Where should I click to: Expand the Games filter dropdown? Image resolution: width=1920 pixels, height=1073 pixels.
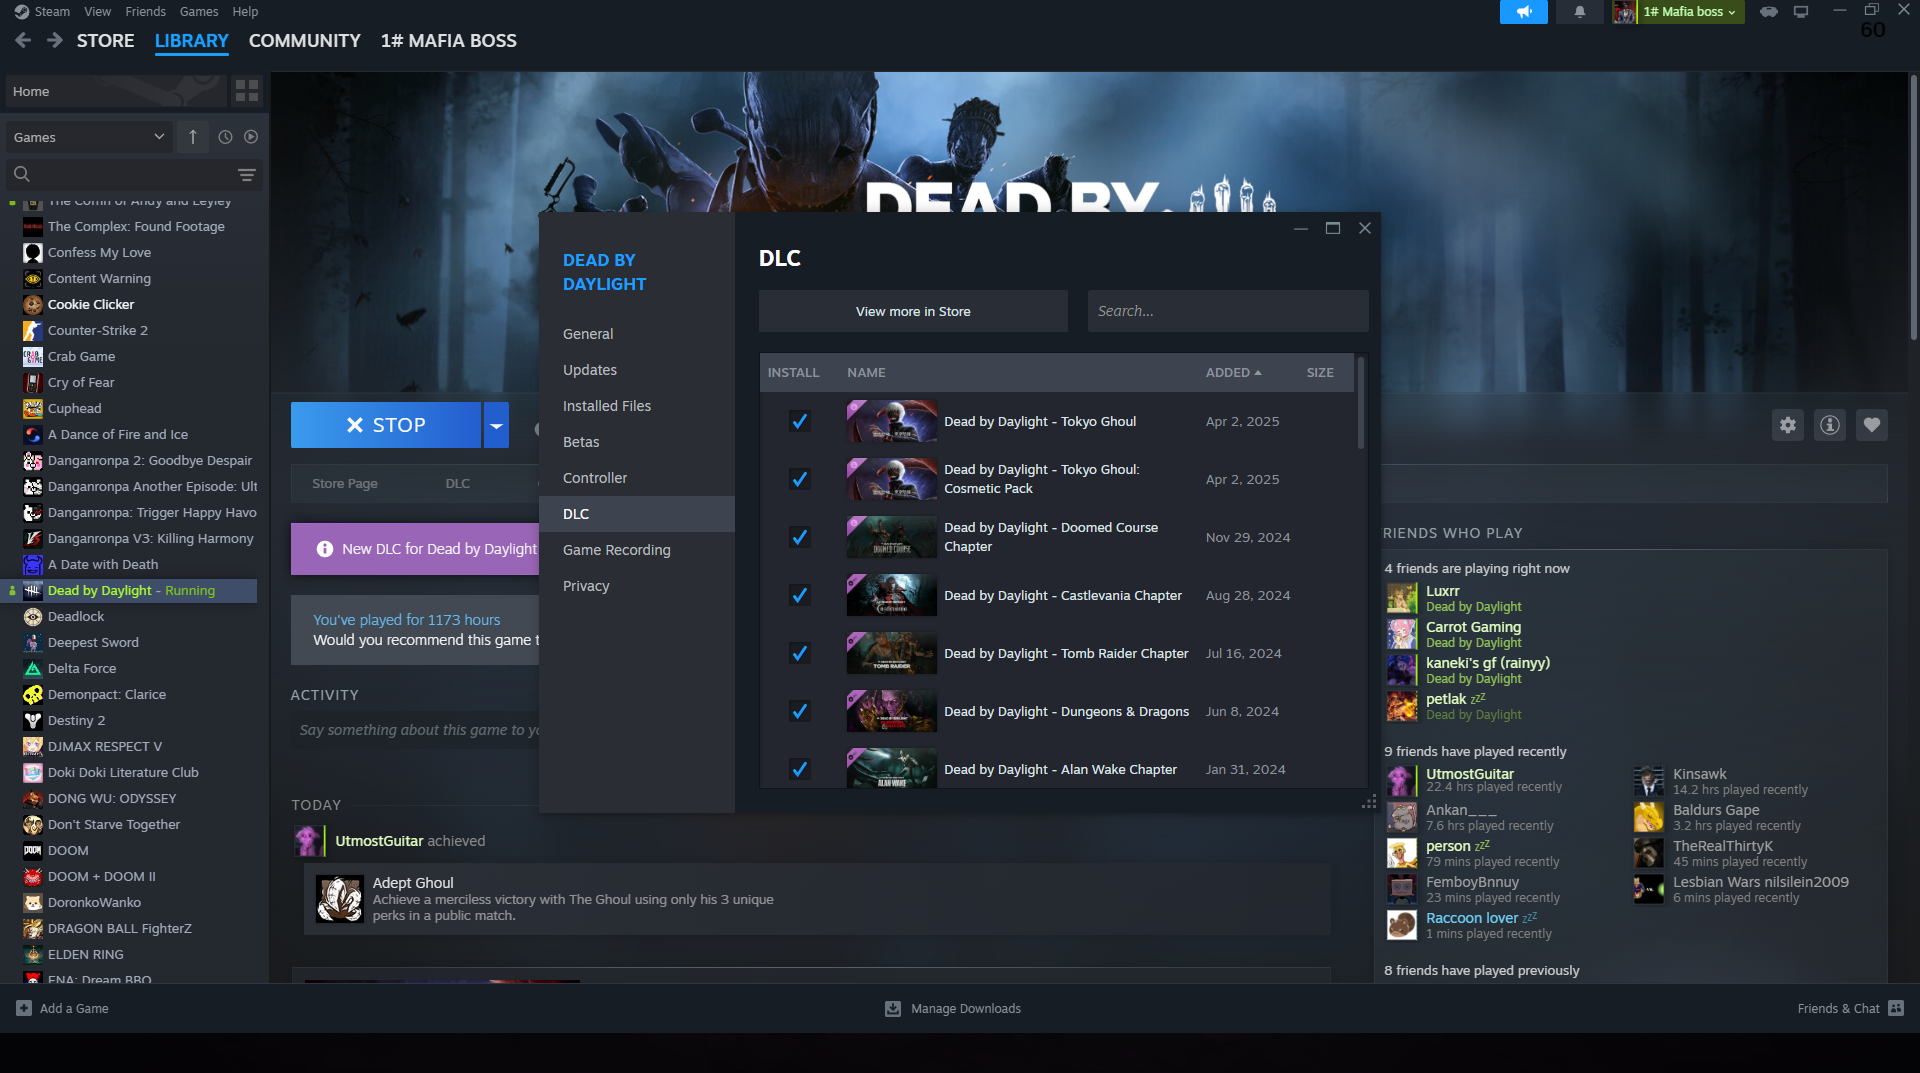click(88, 137)
